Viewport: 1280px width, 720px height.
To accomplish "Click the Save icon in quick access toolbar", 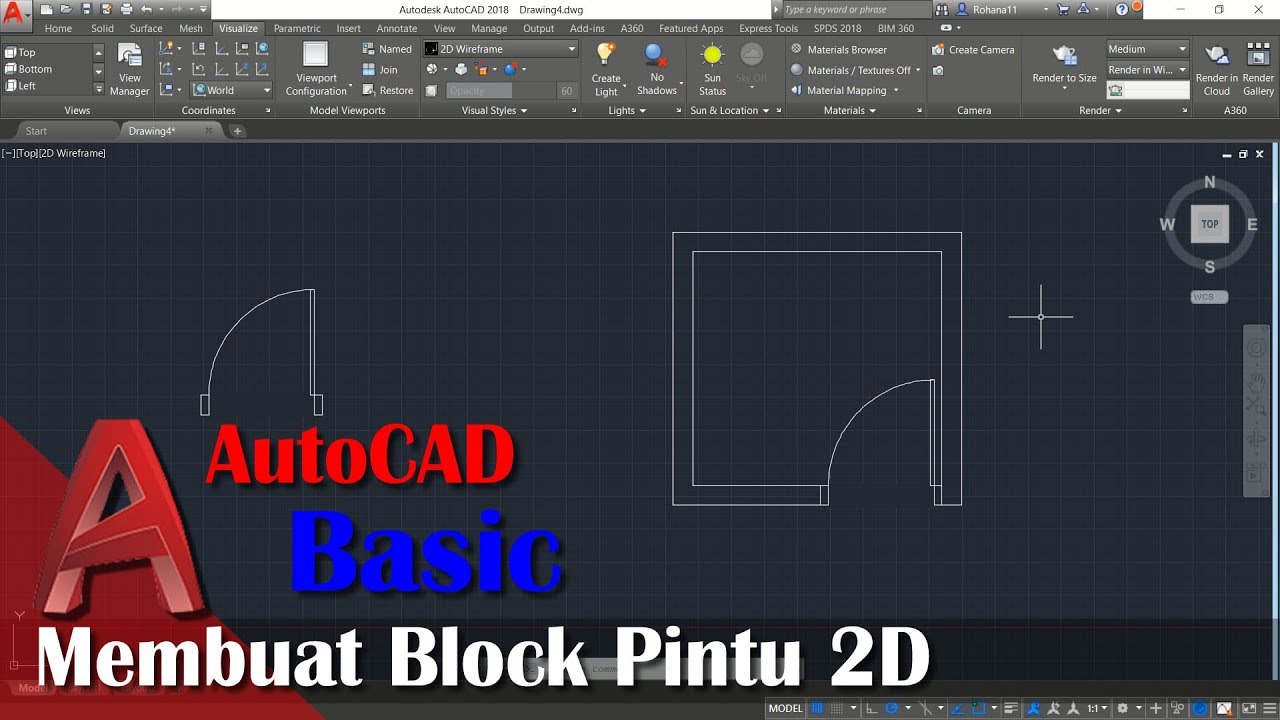I will (87, 9).
